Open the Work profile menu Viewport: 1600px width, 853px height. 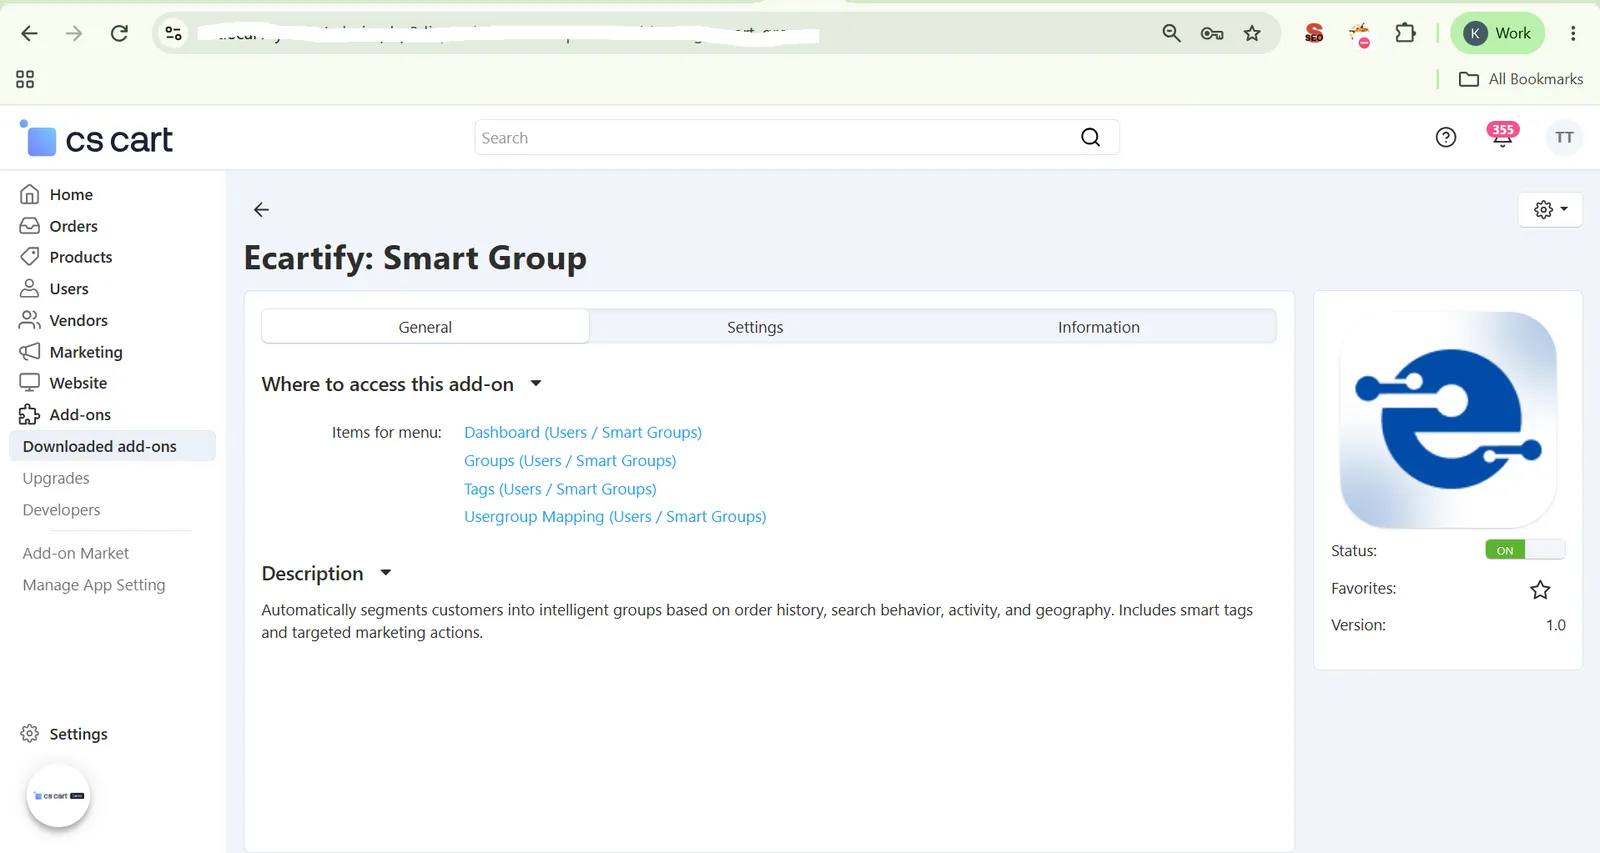[1497, 34]
